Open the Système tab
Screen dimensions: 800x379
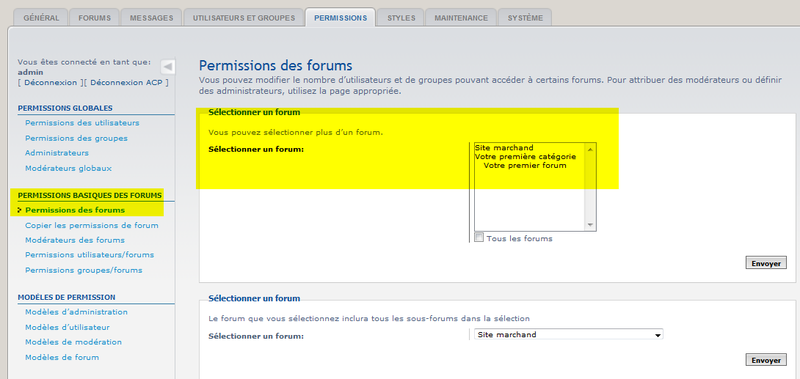point(525,18)
